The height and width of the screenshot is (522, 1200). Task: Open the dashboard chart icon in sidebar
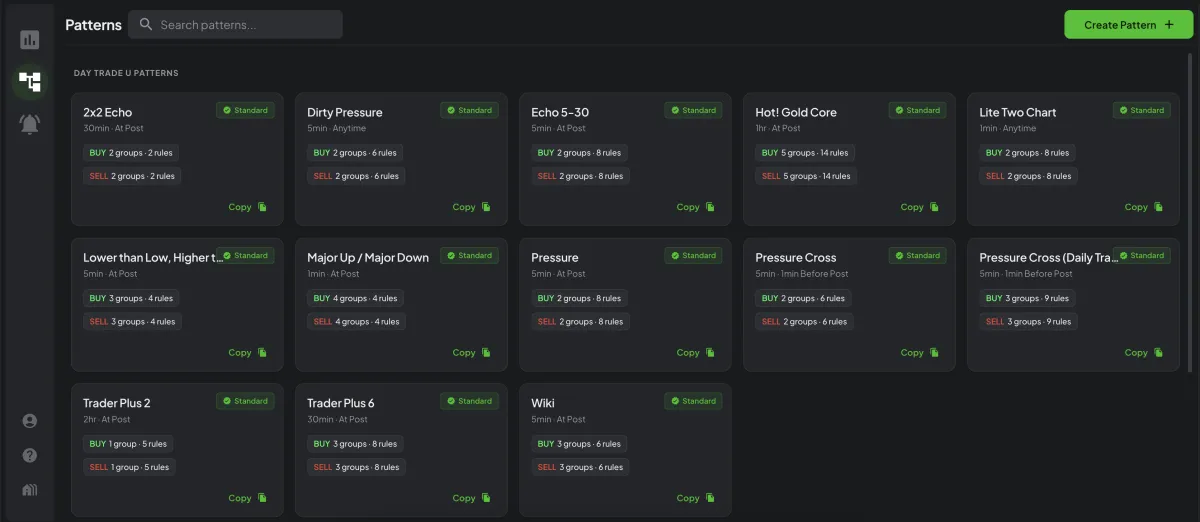30,40
